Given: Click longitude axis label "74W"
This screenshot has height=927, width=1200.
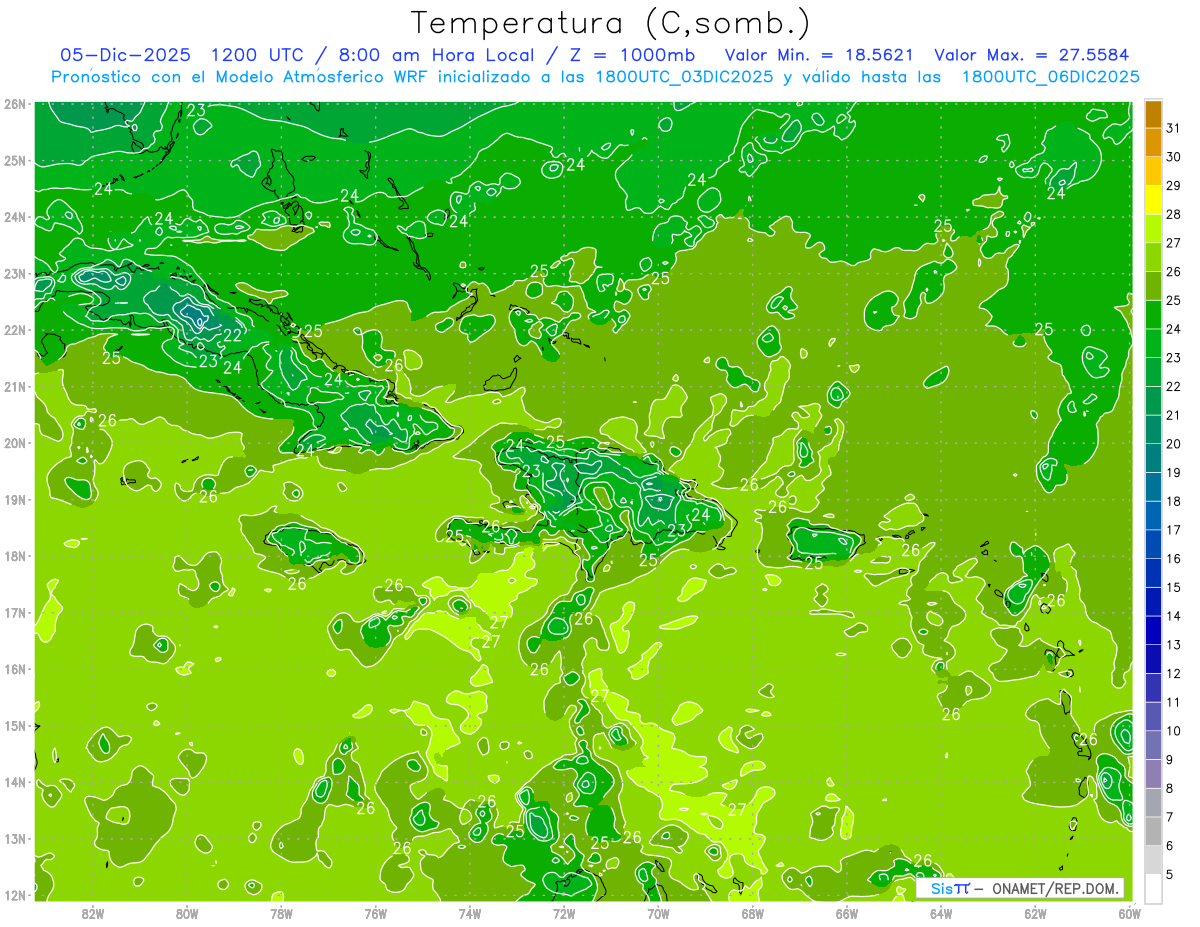Looking at the screenshot, I should (470, 913).
